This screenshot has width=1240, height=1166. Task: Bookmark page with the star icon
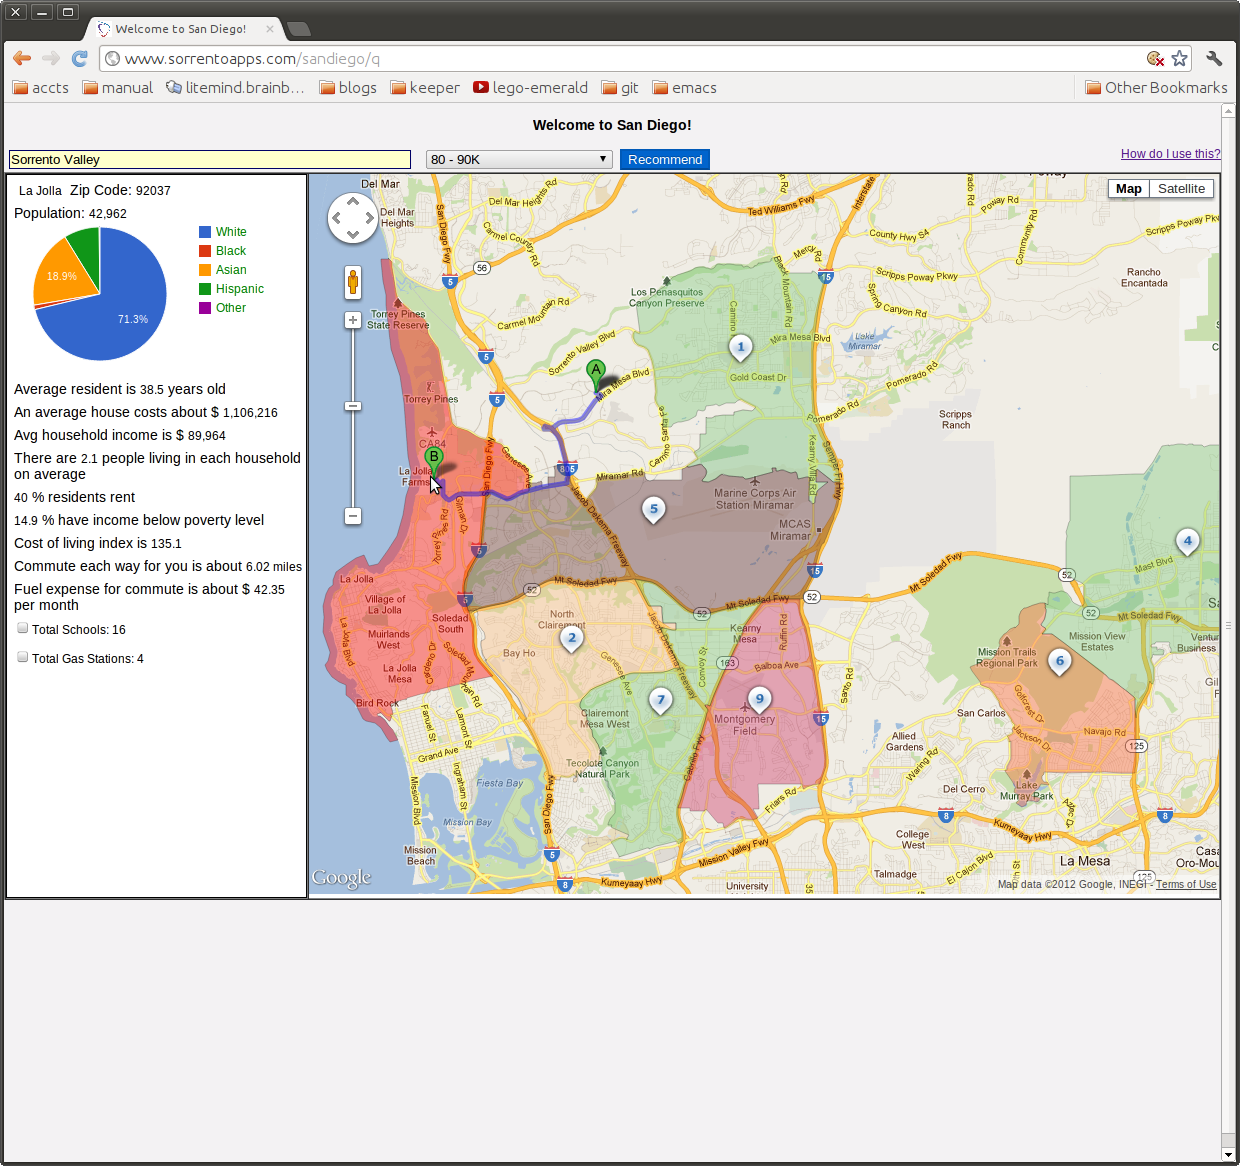click(1180, 59)
